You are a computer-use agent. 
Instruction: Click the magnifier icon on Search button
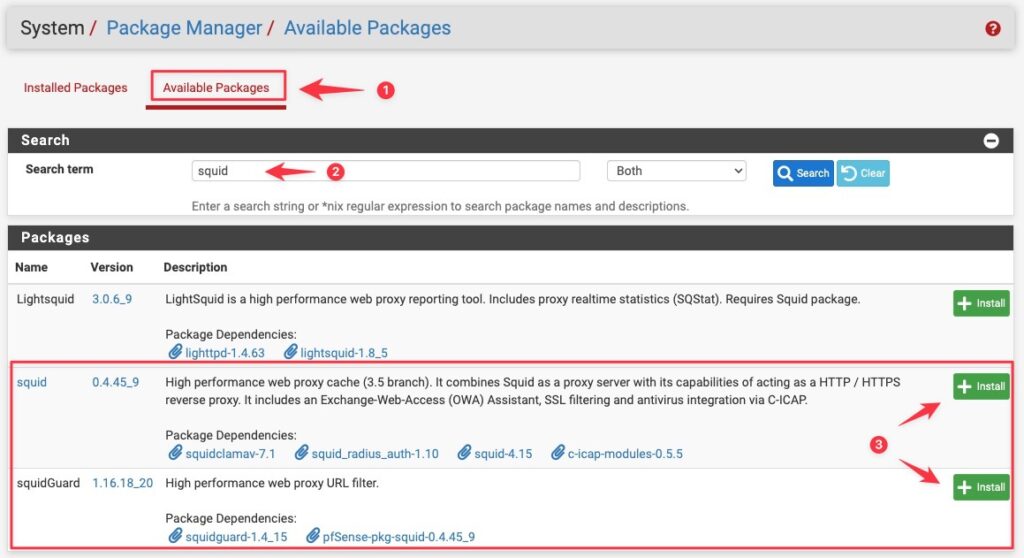tap(785, 173)
